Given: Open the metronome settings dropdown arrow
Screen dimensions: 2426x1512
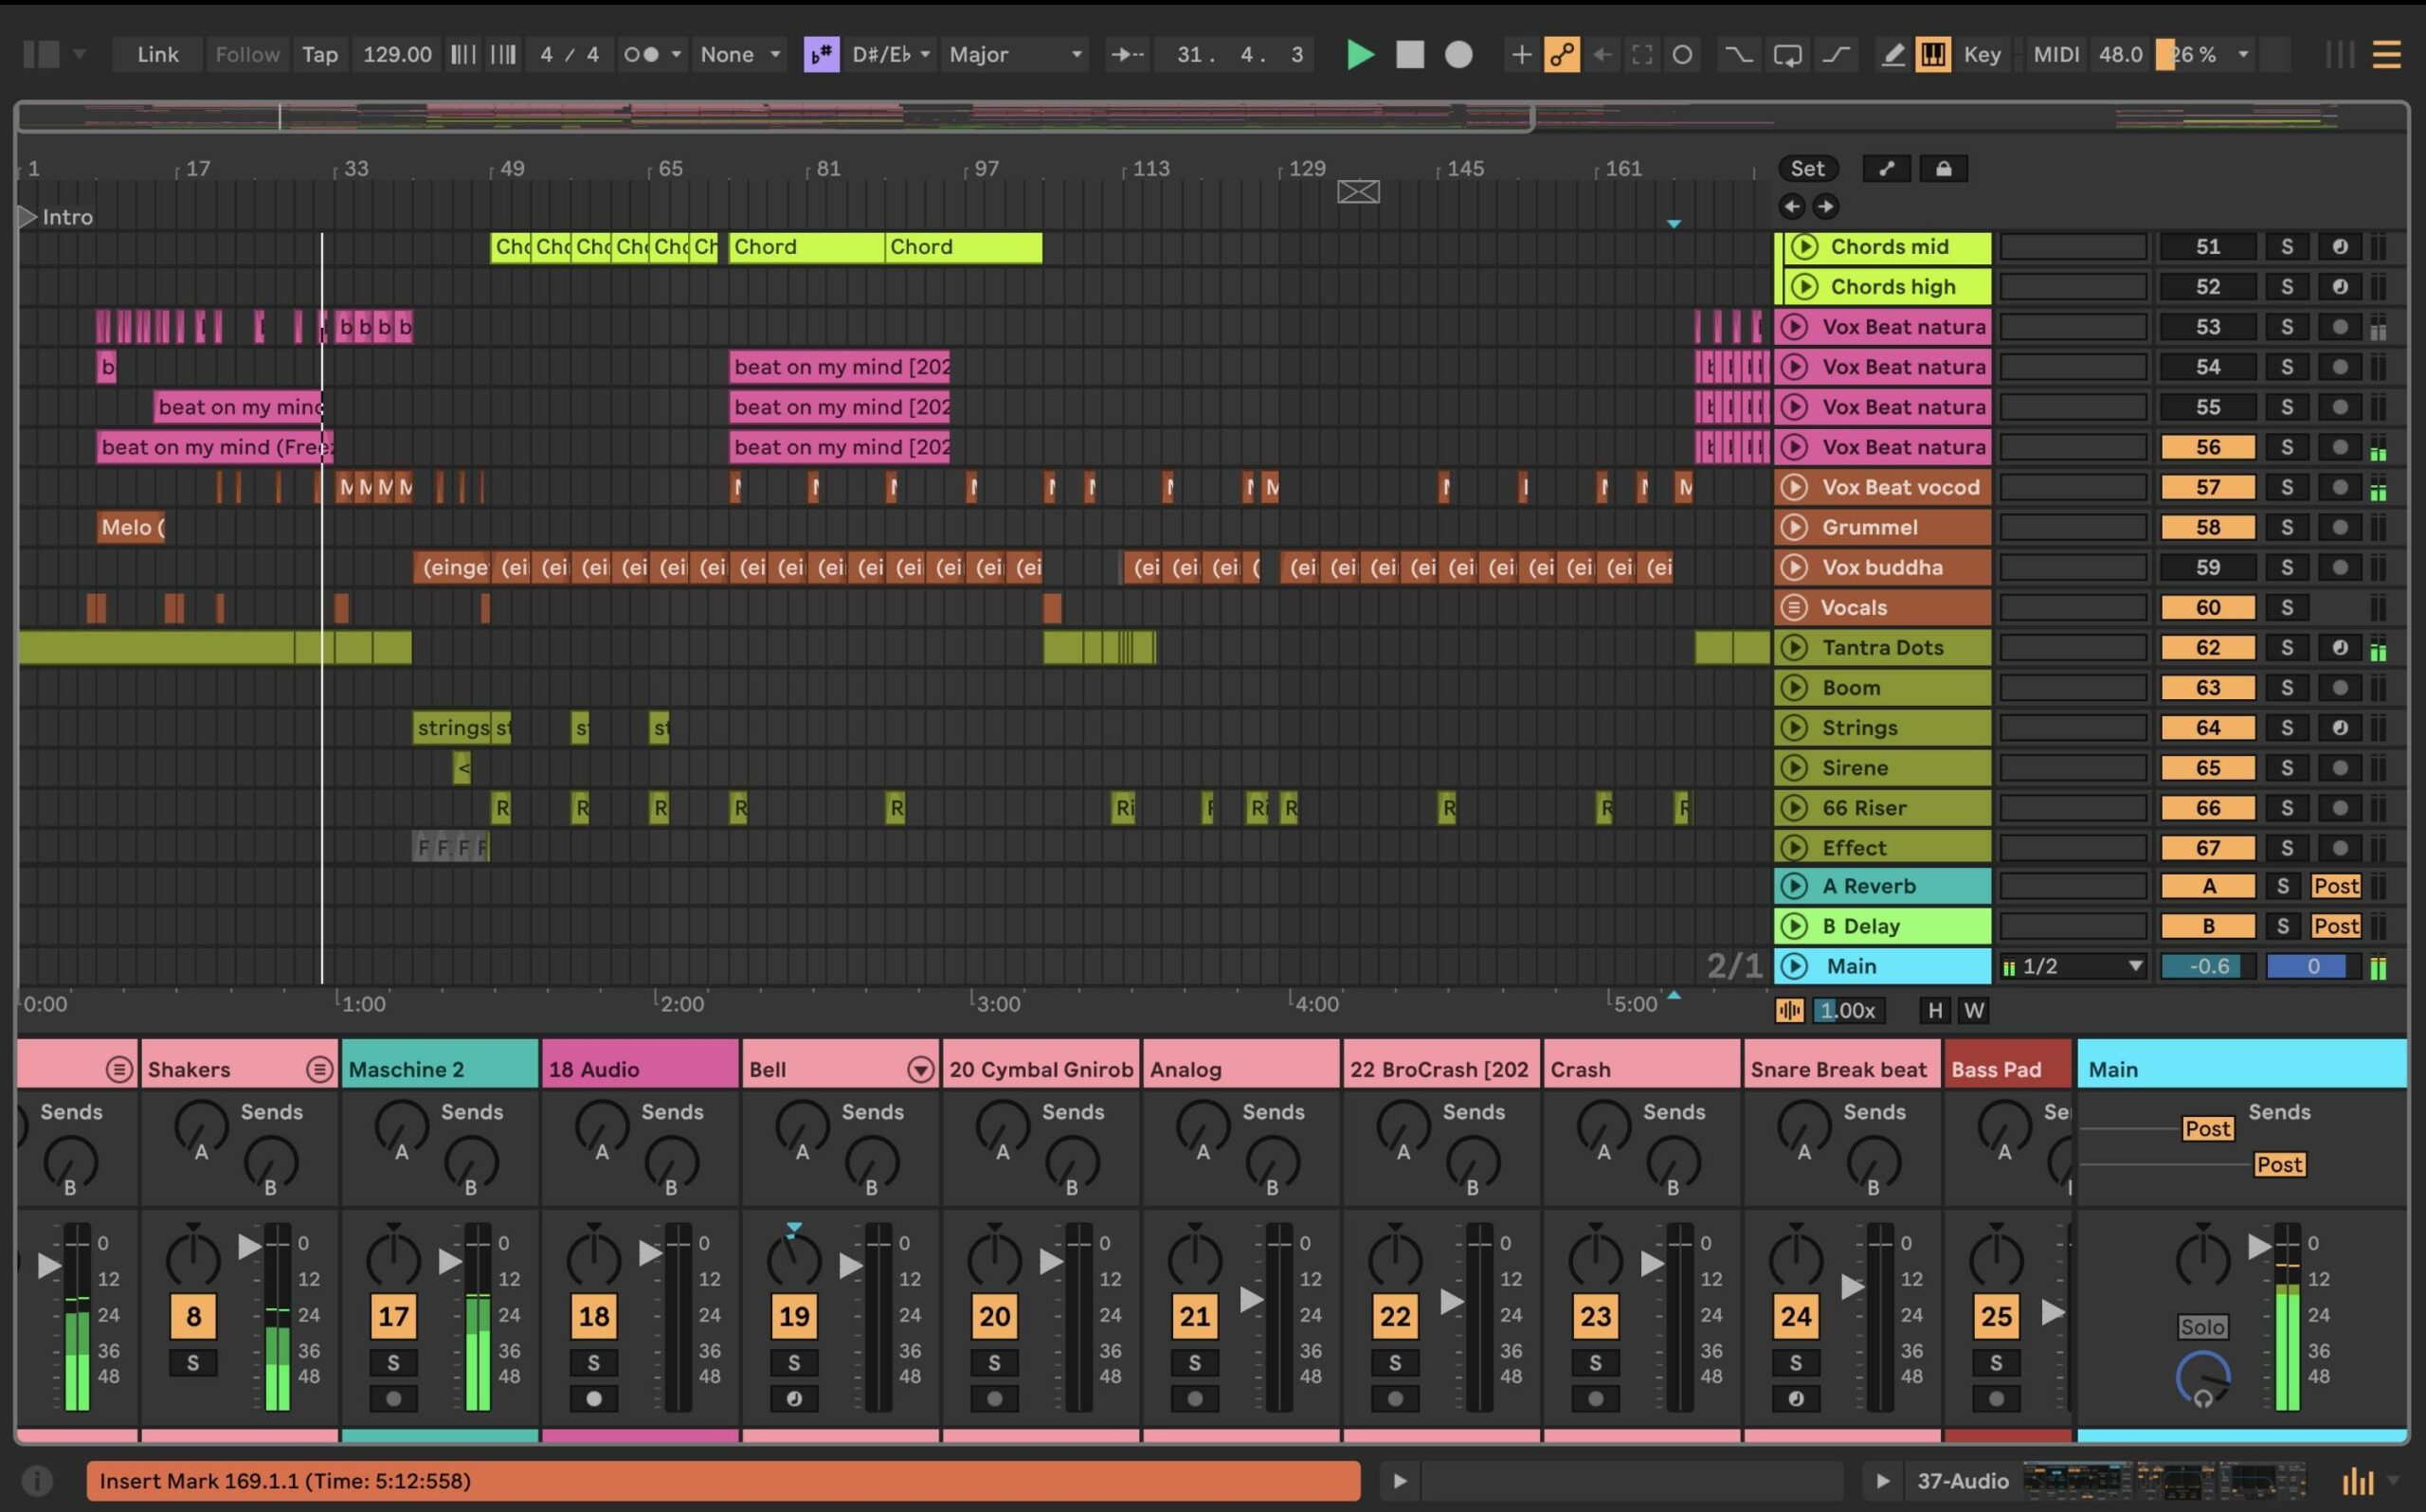Looking at the screenshot, I should click(x=676, y=54).
